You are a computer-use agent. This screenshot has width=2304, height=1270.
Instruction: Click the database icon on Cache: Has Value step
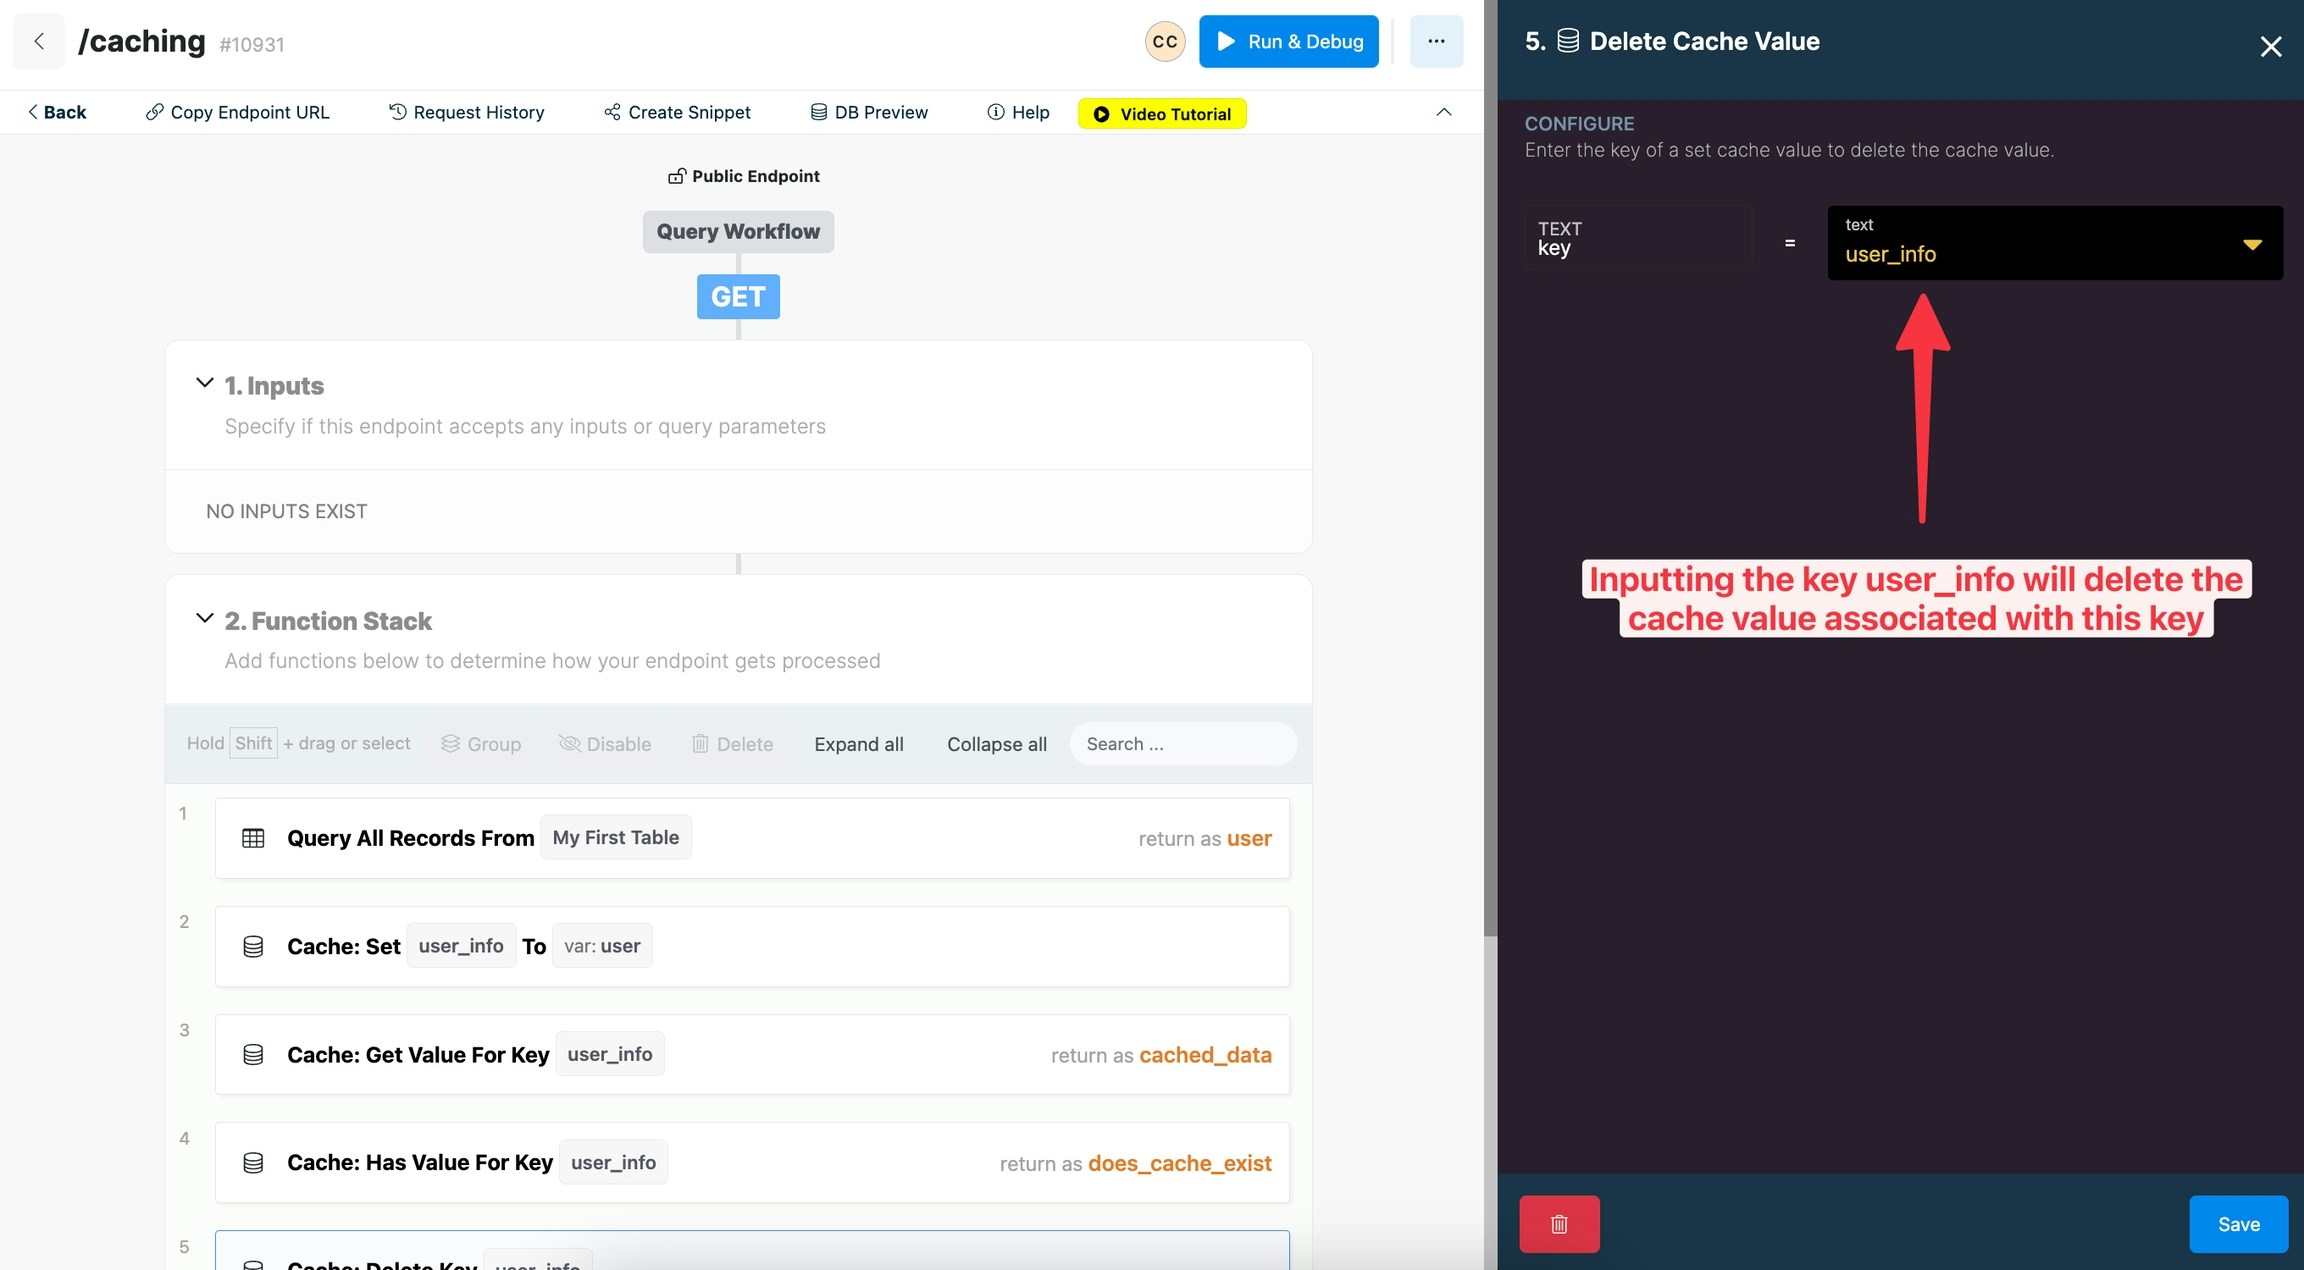(253, 1162)
